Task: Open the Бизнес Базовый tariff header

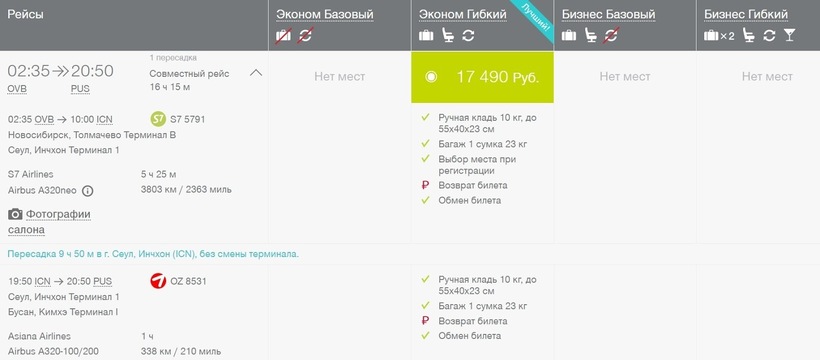Action: pyautogui.click(x=609, y=15)
